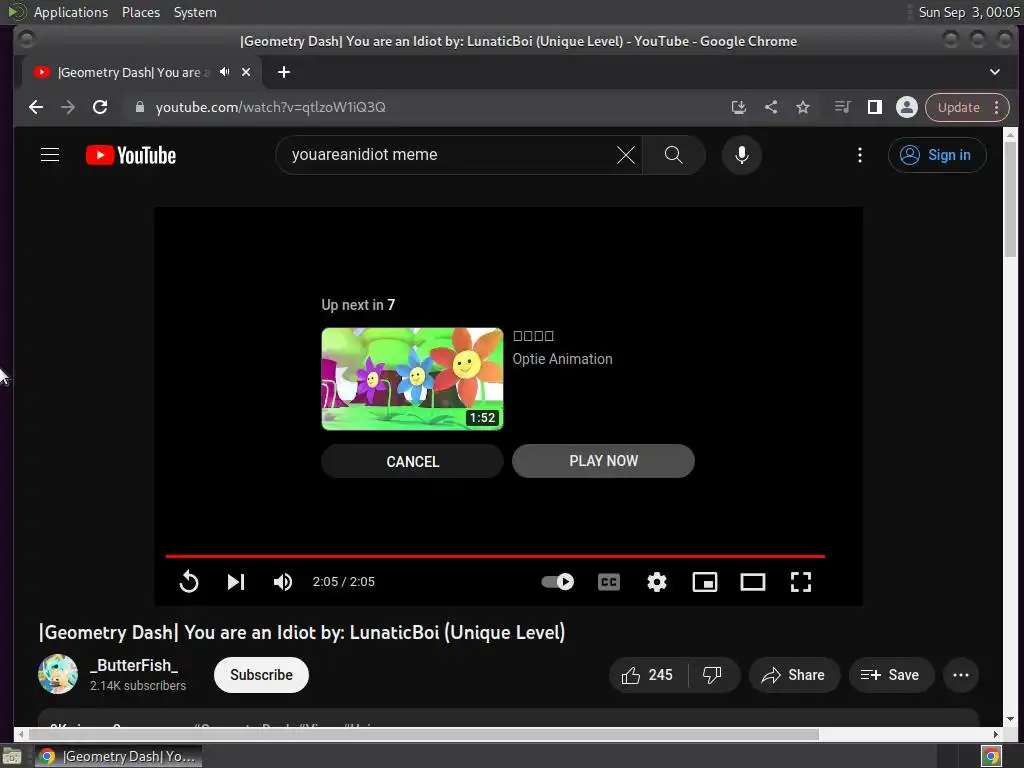Dislike the video with thumbs down
This screenshot has width=1024, height=768.
[712, 675]
